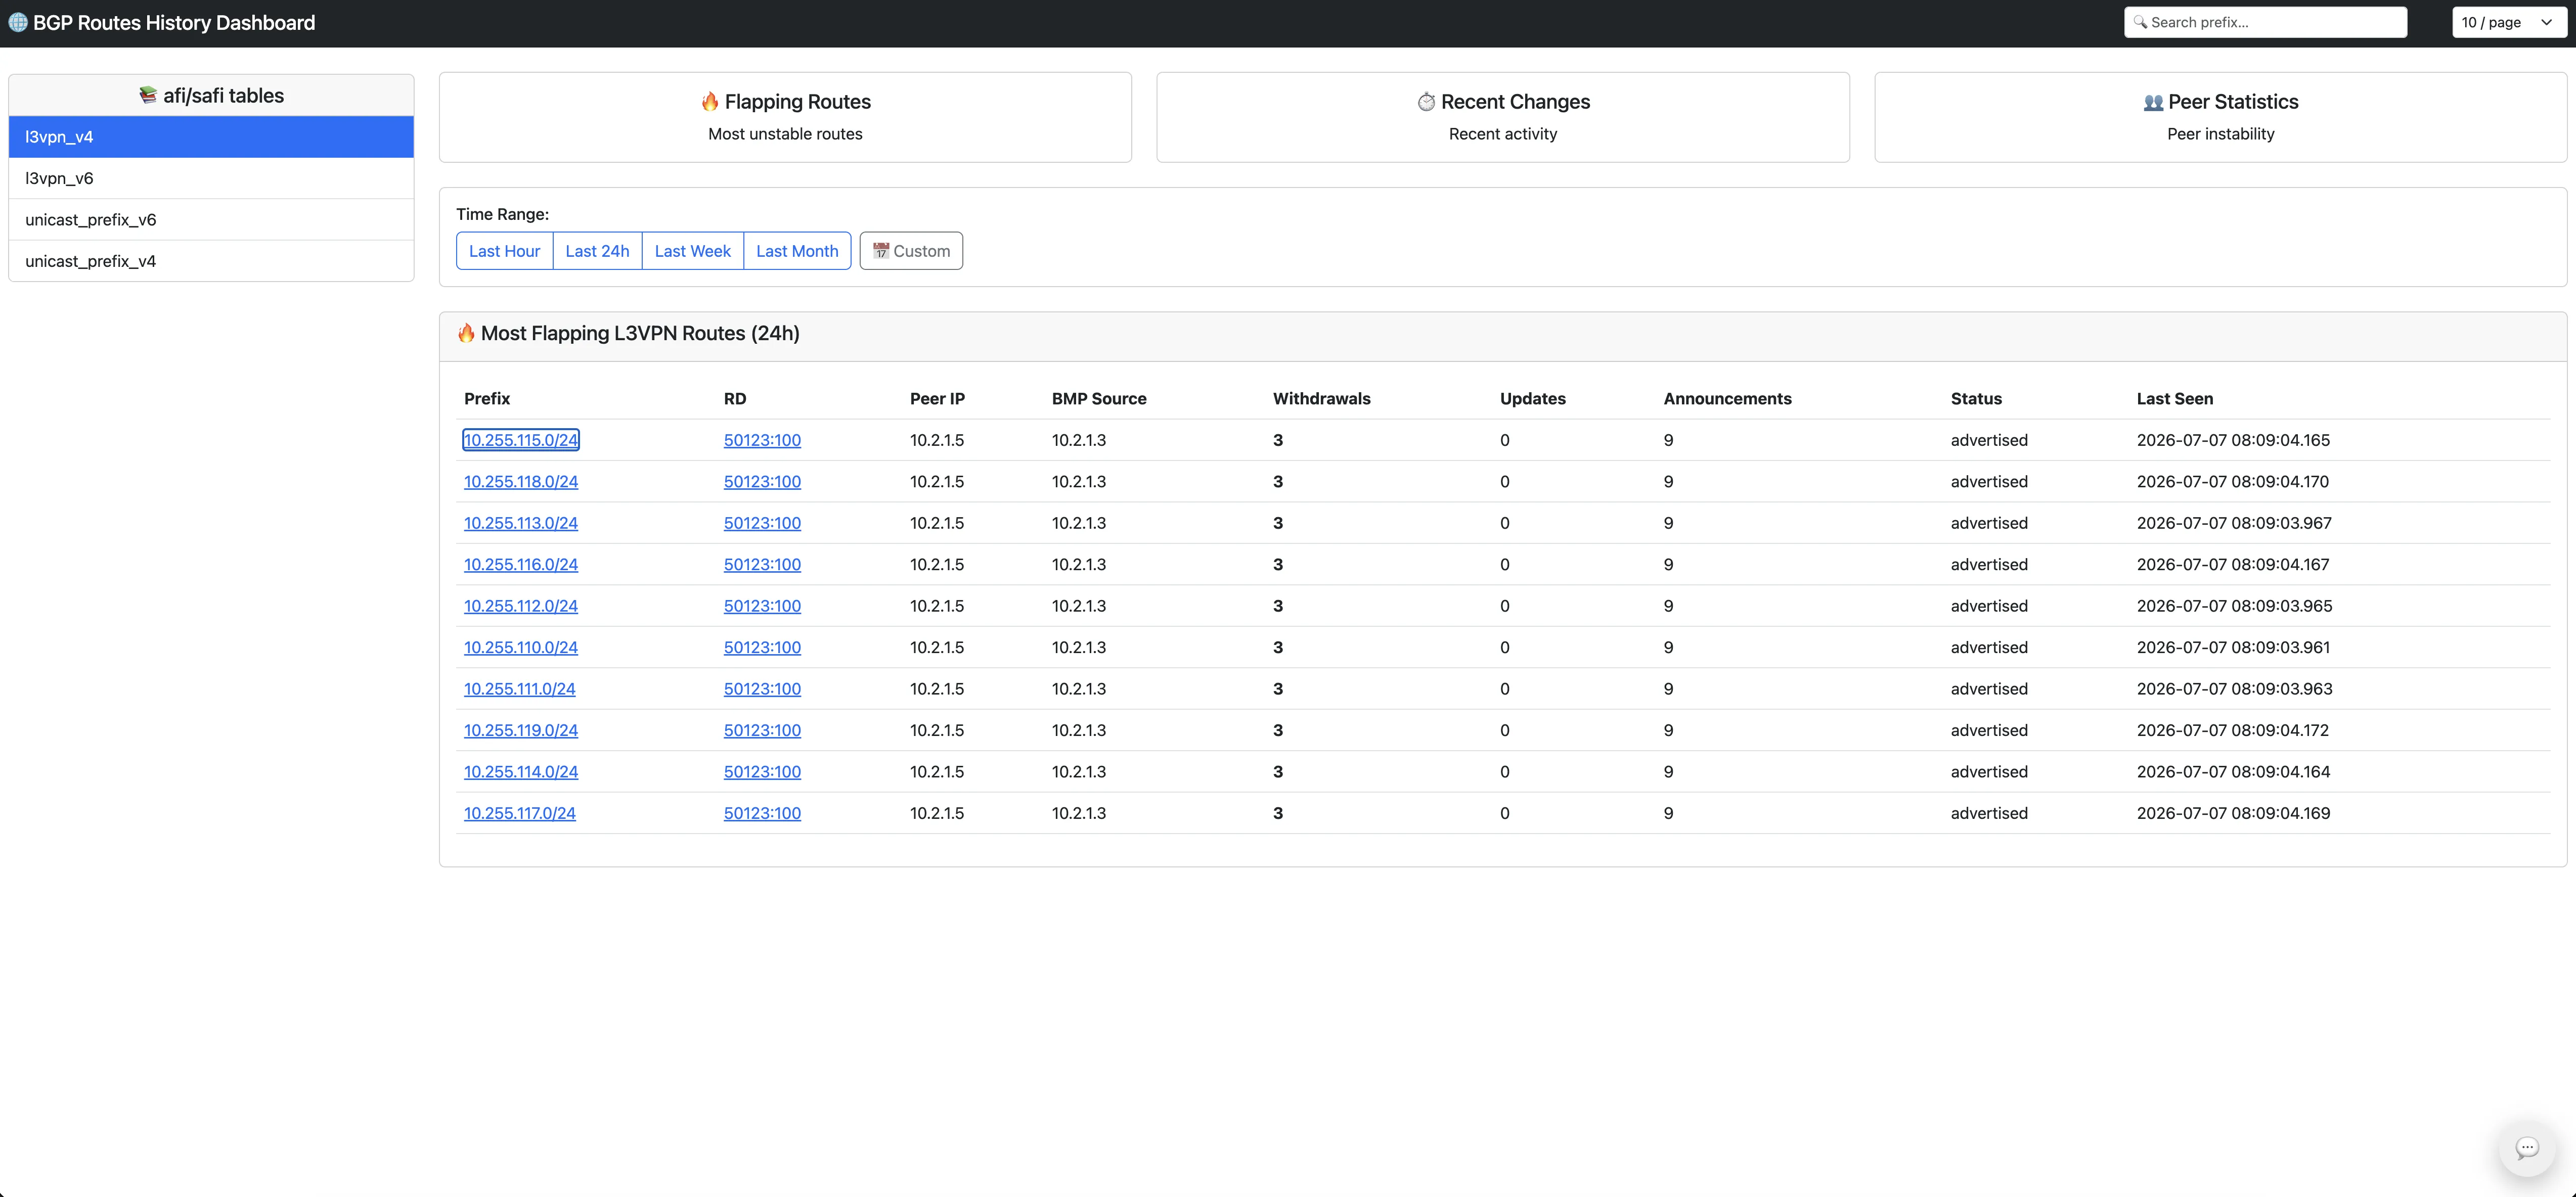The image size is (2576, 1197).
Task: Click RD 50123:100 in the 10.255.117.0/24 row
Action: pyautogui.click(x=762, y=814)
